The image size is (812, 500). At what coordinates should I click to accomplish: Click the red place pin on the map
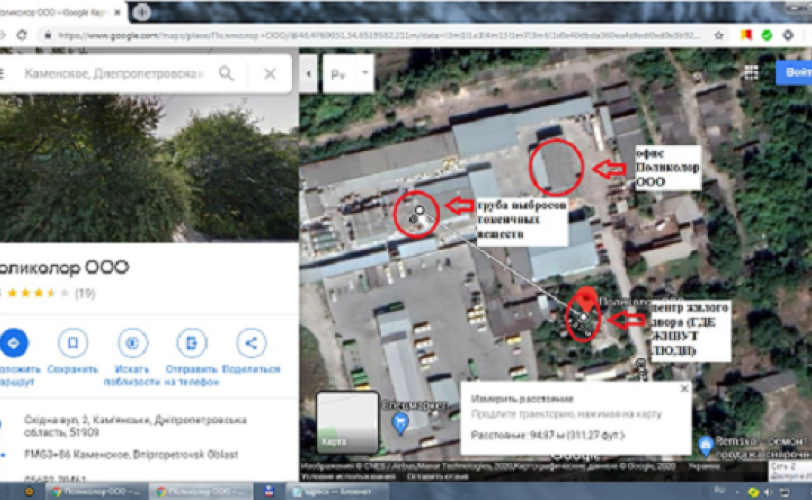pos(586,299)
